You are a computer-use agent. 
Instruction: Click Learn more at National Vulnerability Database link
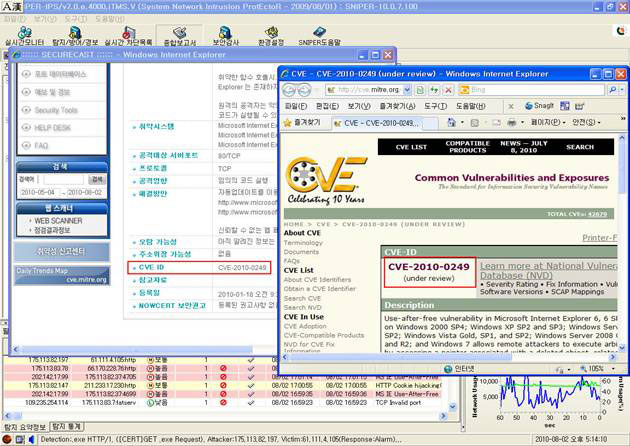[548, 270]
